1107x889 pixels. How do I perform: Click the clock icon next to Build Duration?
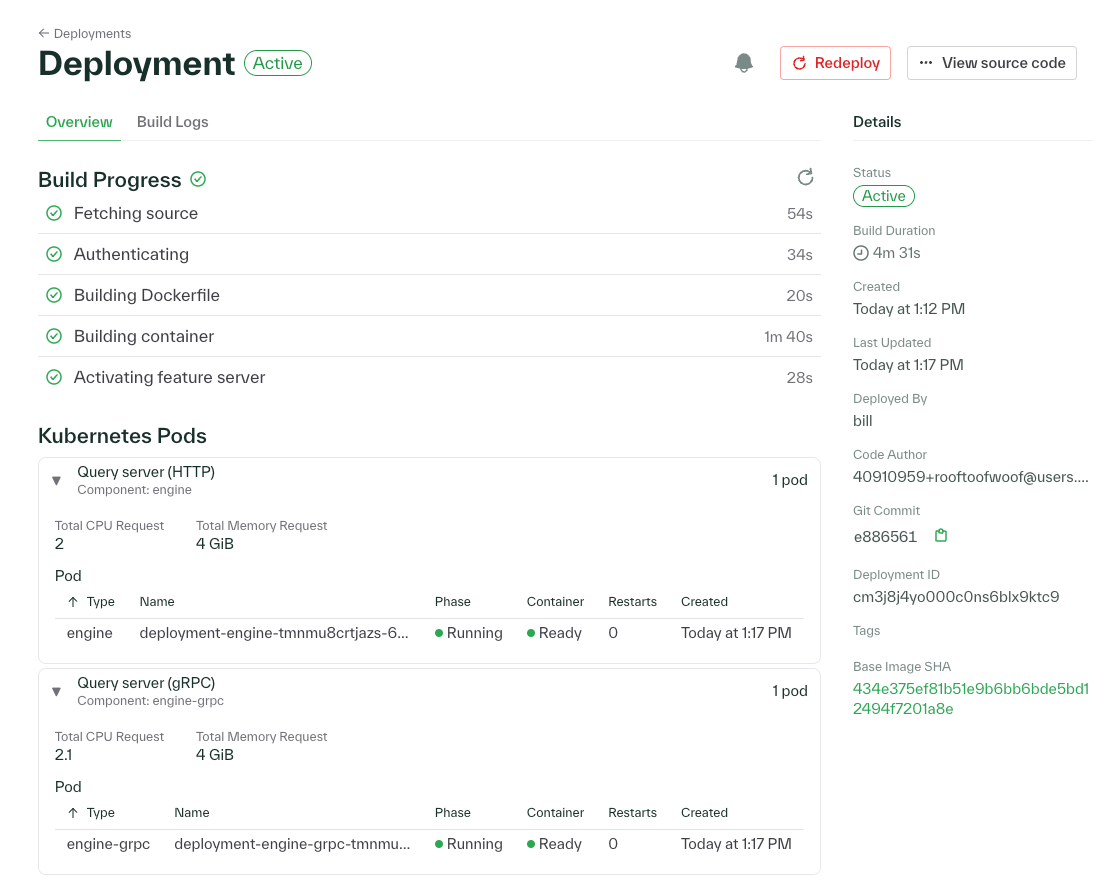[x=860, y=253]
